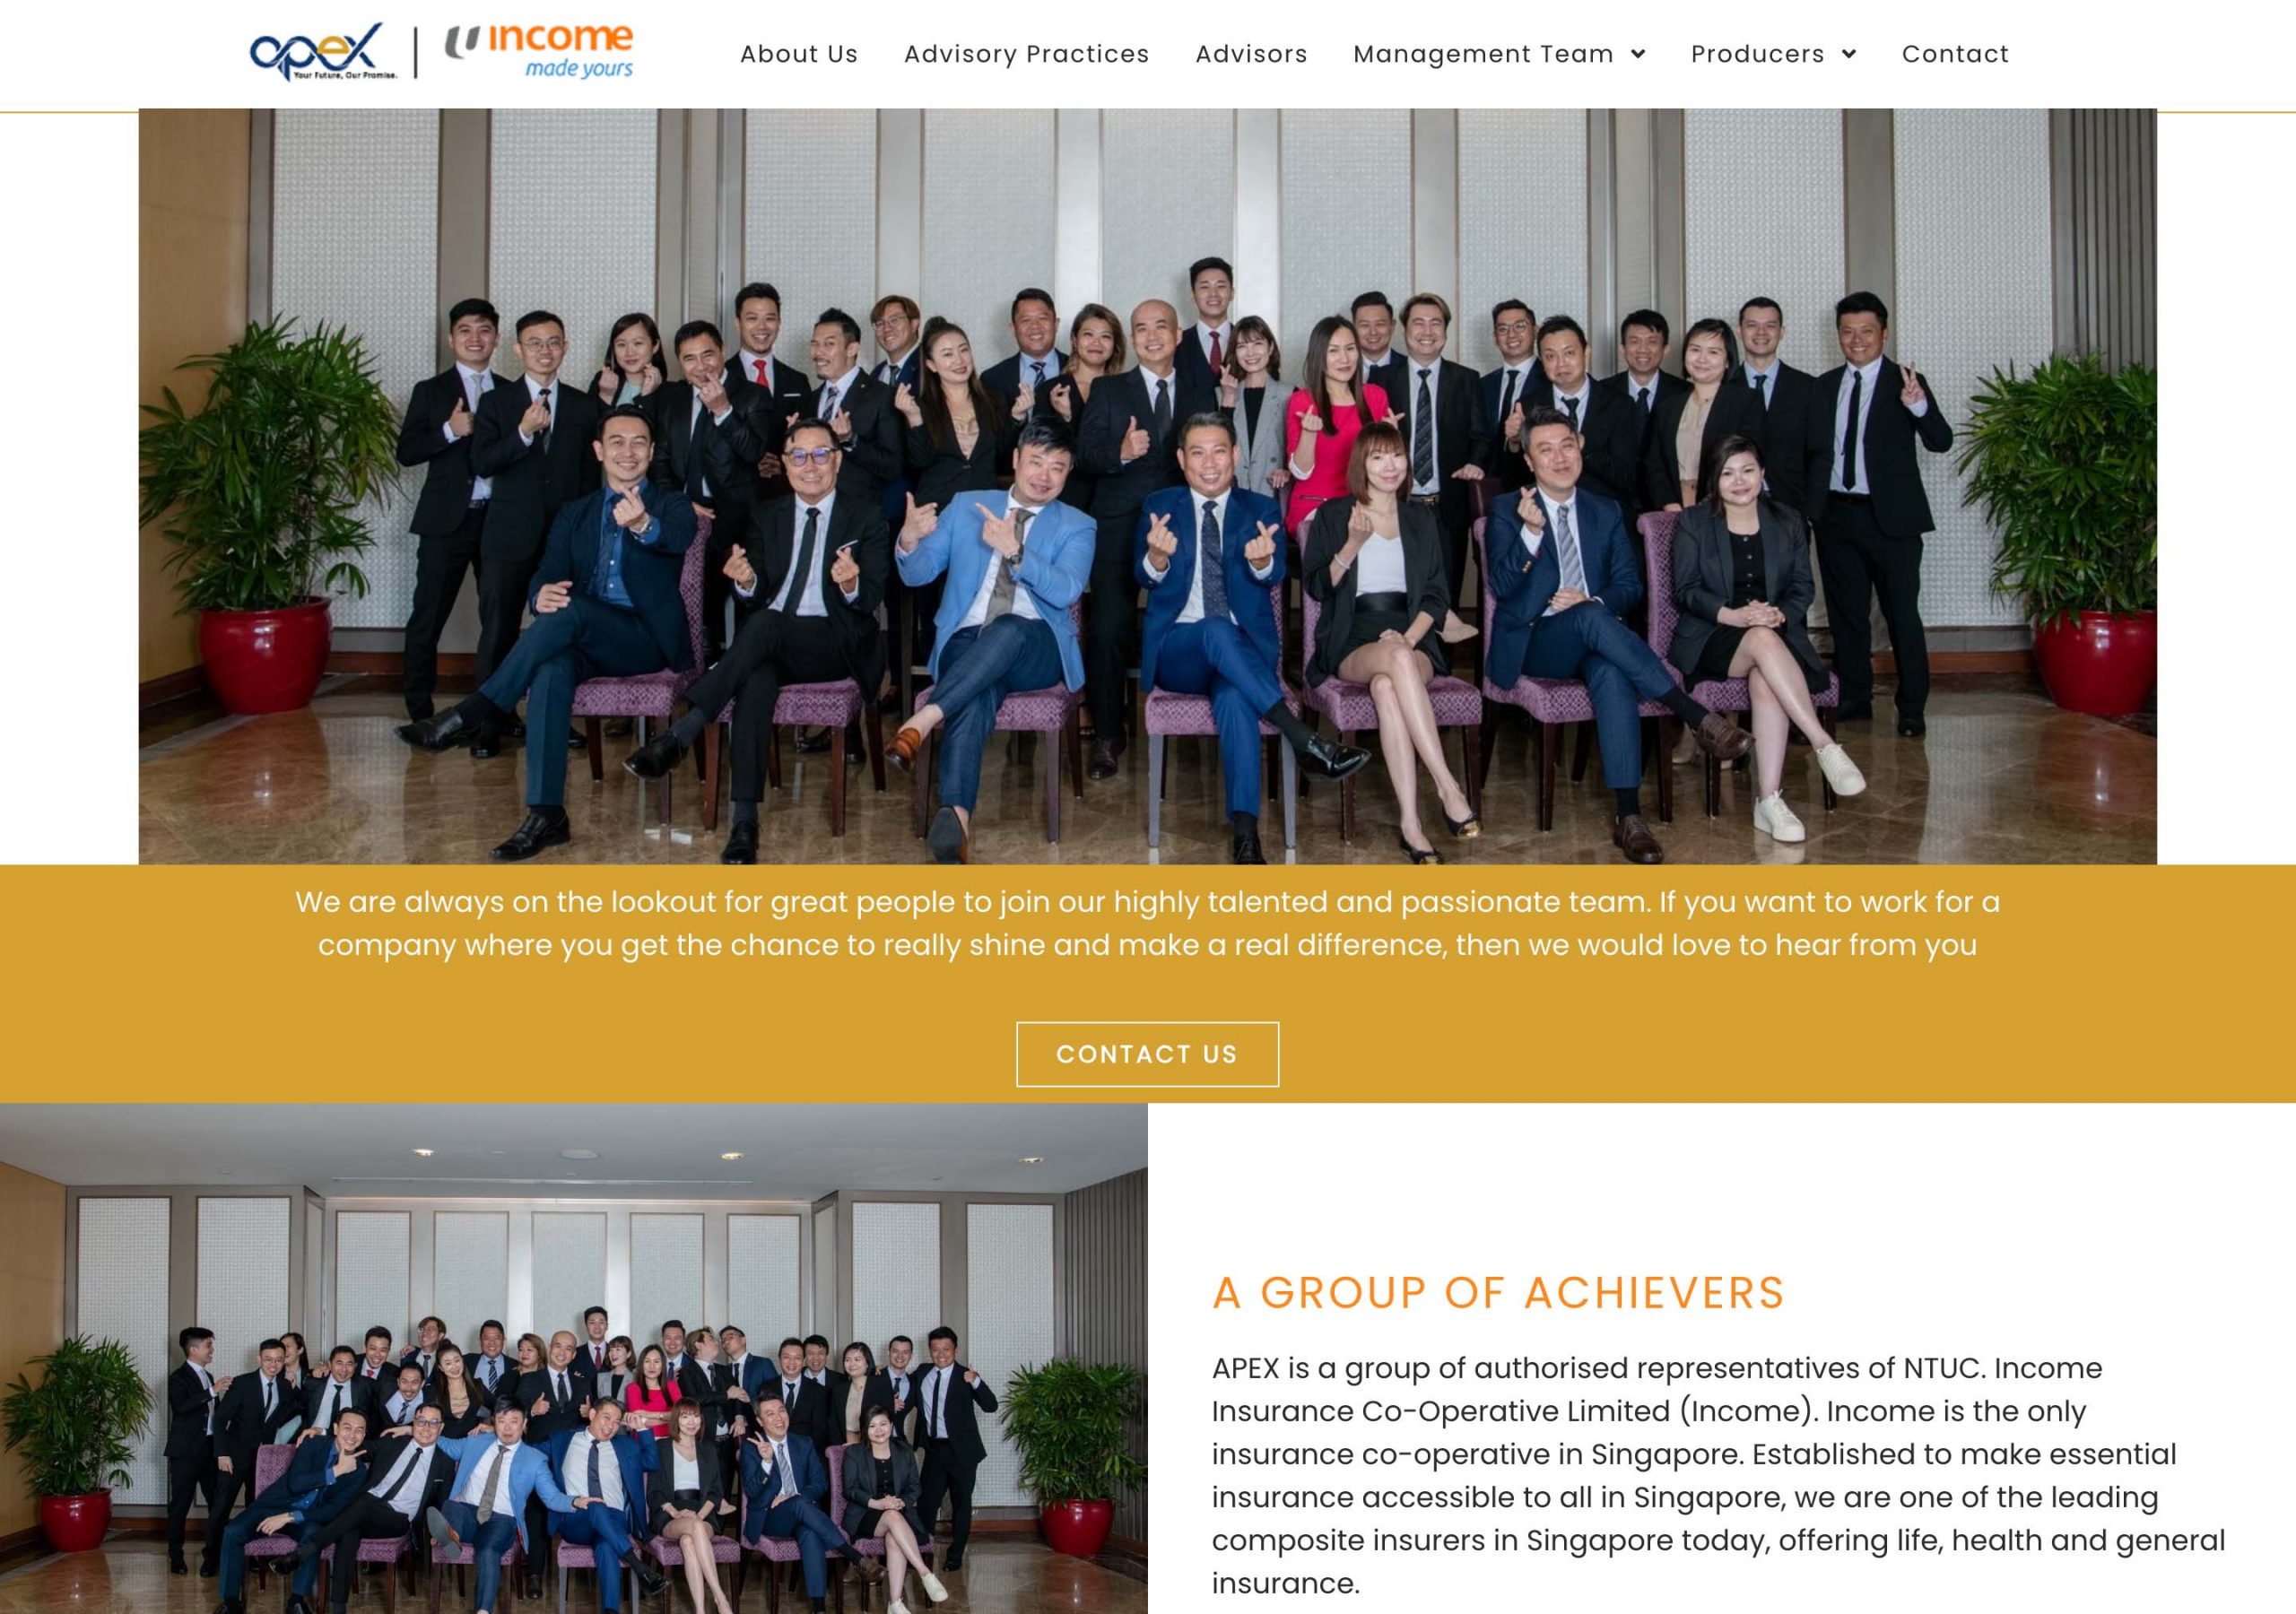2296x1614 pixels.
Task: Expand the Producers dropdown chevron
Action: 1849,54
